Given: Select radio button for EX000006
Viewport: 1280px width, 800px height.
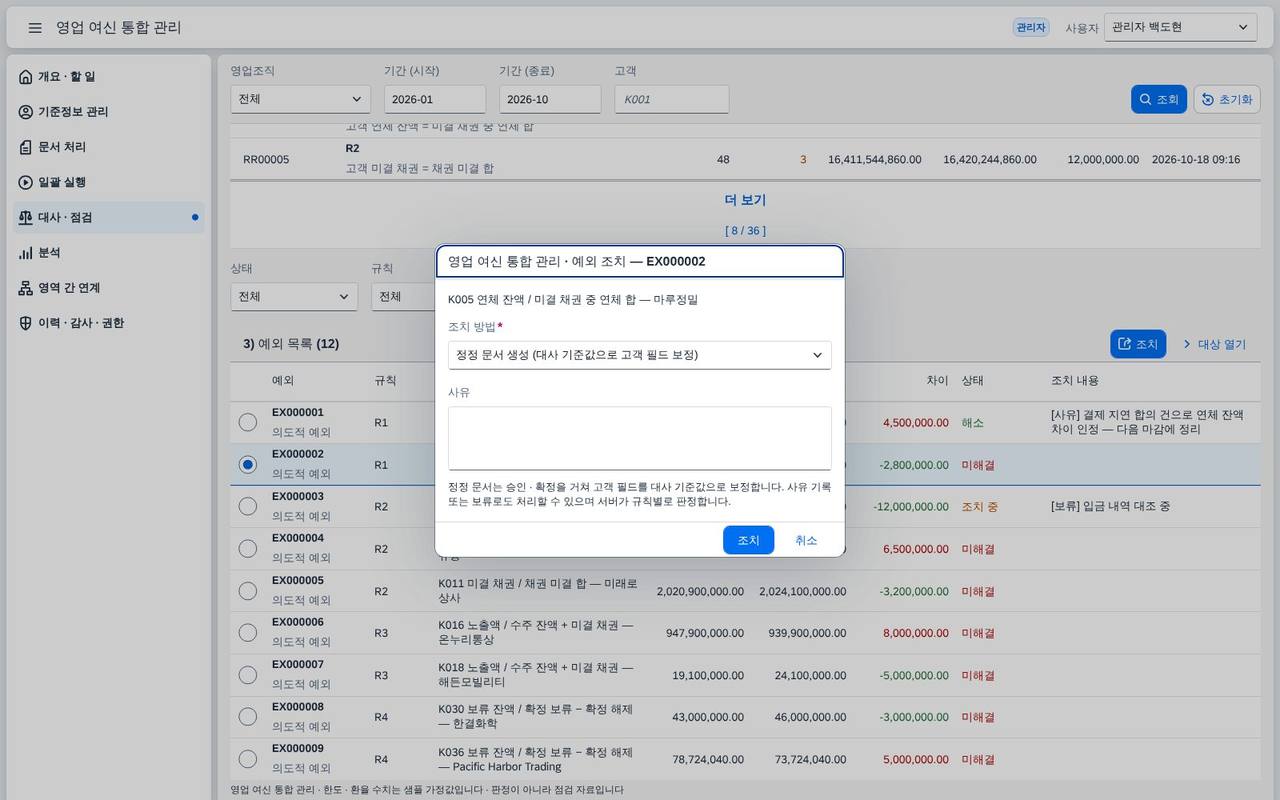Looking at the screenshot, I should click(248, 632).
